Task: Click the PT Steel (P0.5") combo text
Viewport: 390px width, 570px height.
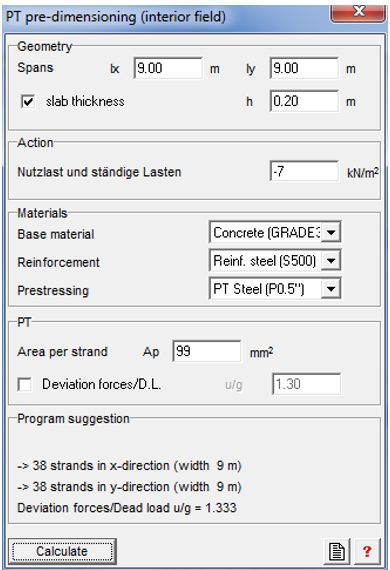Action: coord(259,289)
